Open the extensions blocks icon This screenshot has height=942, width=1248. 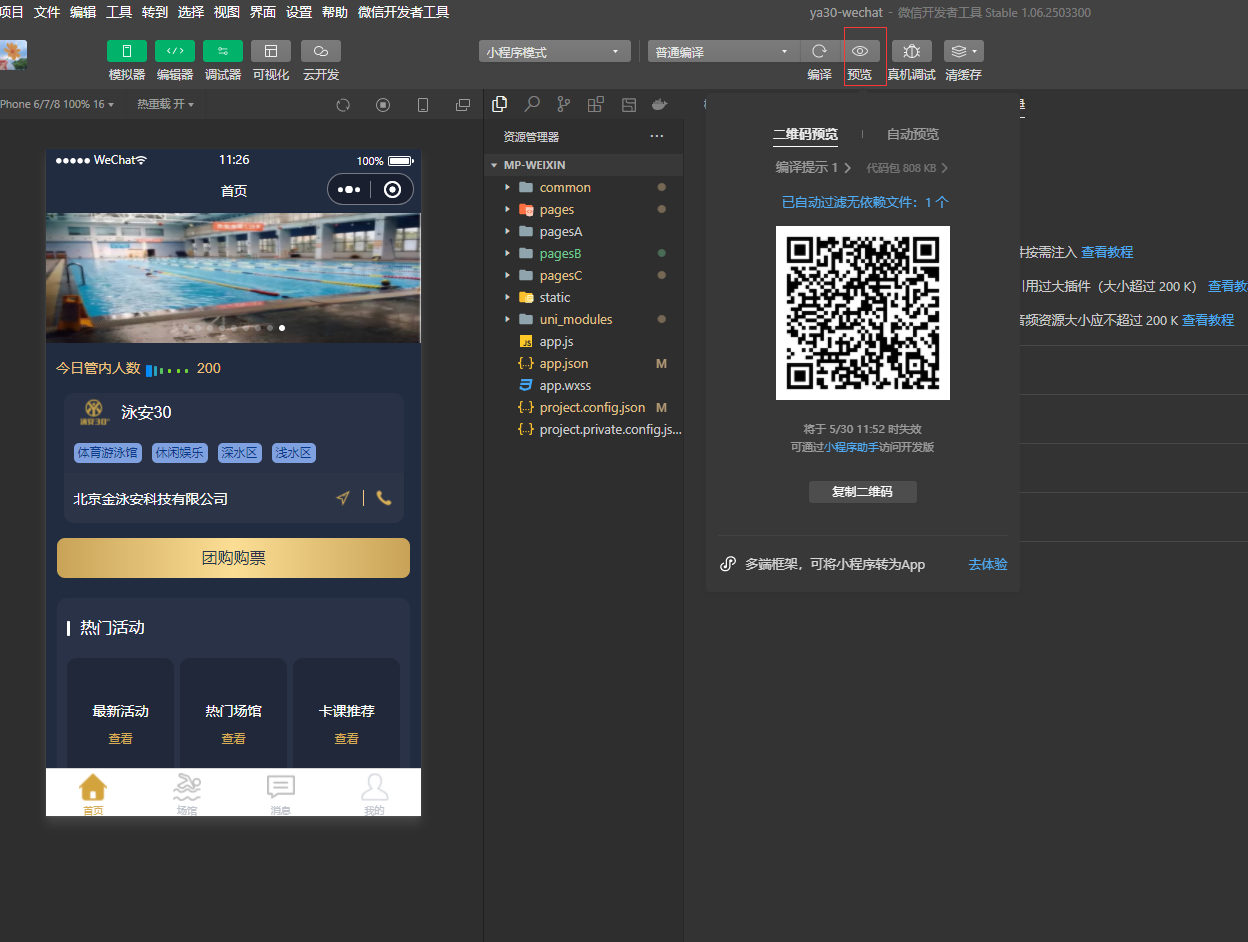[x=596, y=104]
